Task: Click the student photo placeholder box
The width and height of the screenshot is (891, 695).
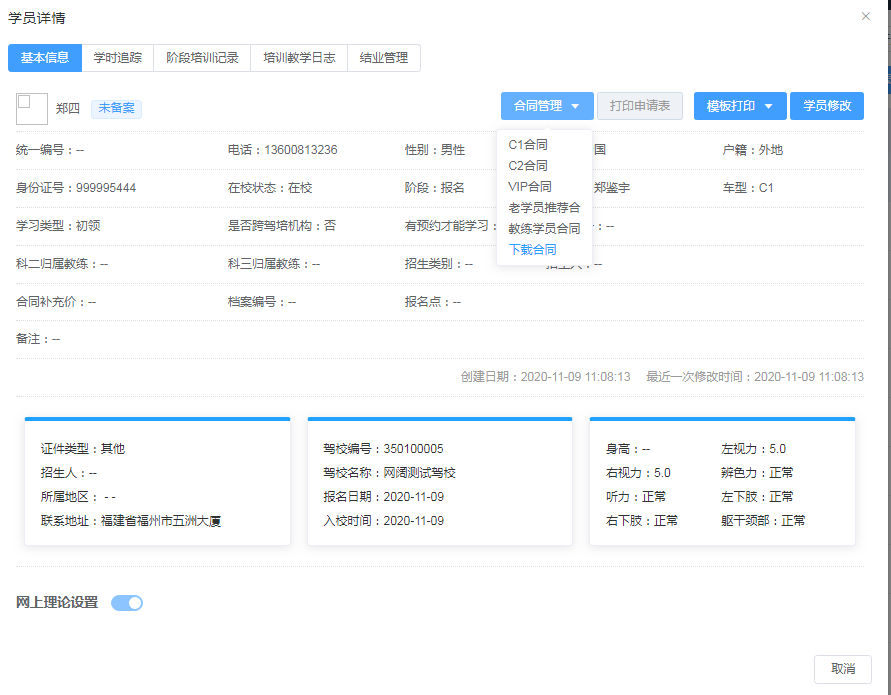Action: click(x=30, y=109)
